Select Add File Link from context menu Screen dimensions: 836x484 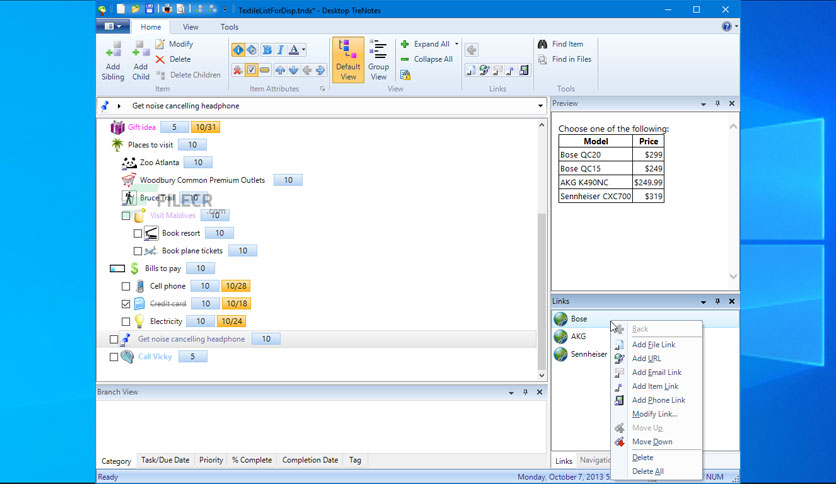(656, 344)
